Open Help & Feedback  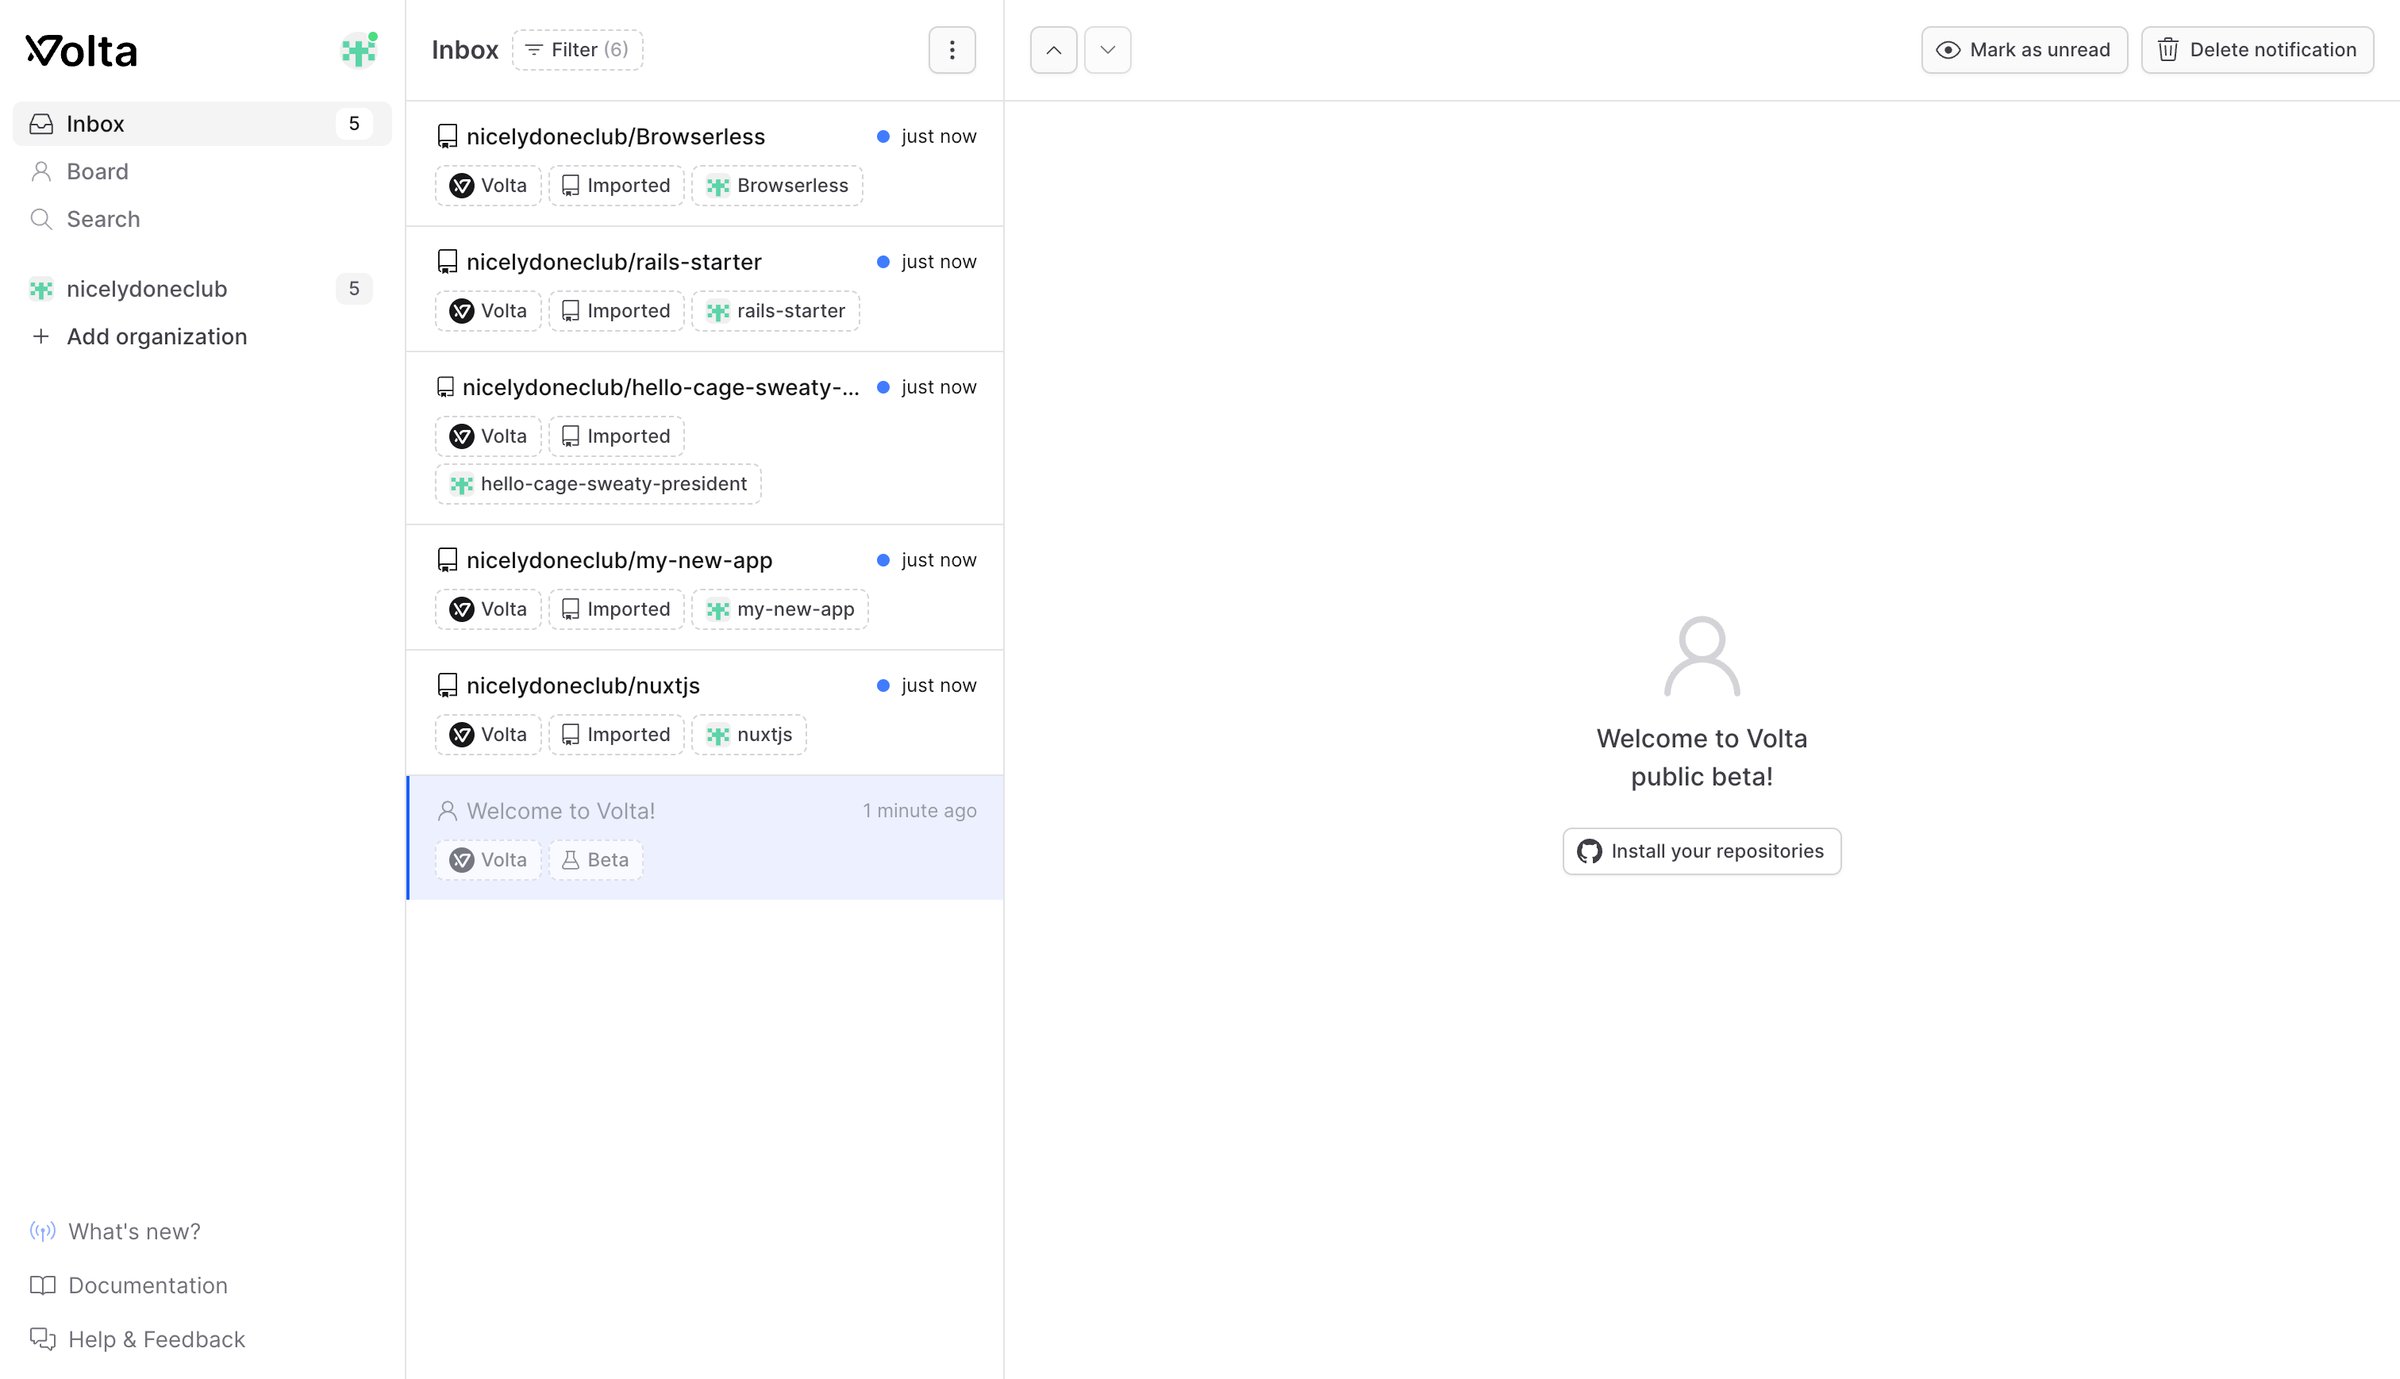[137, 1340]
